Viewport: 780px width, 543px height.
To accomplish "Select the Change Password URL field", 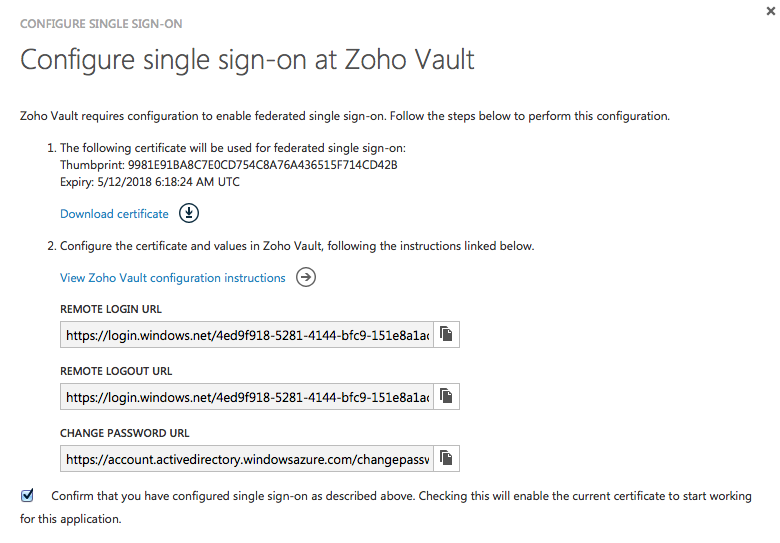I will 247,460.
